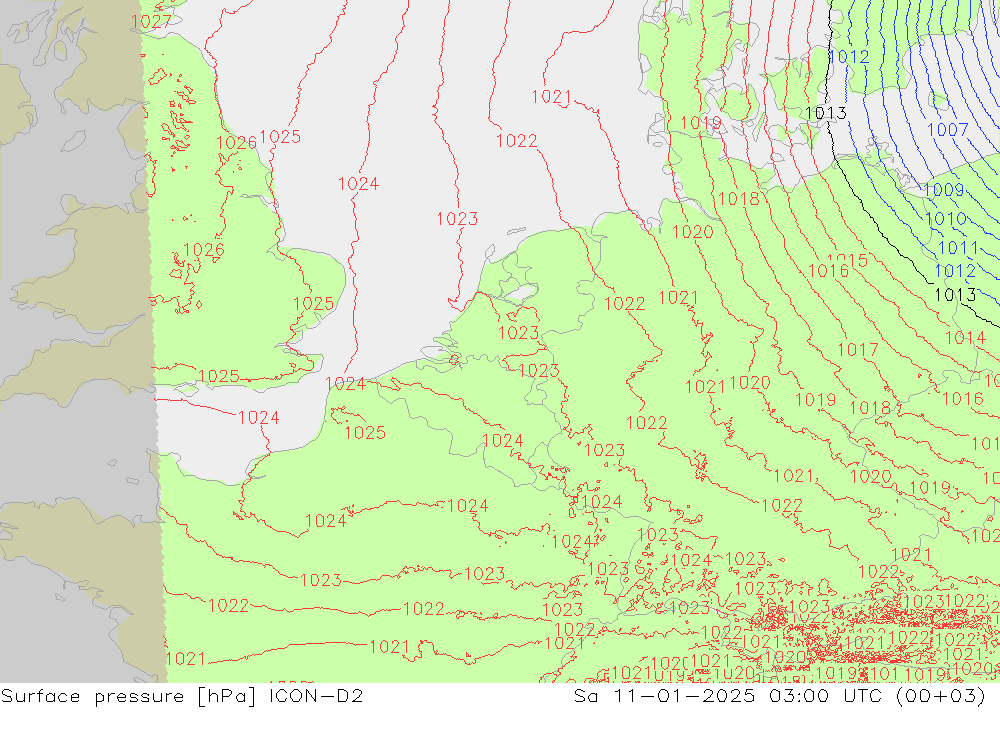This screenshot has width=1000, height=733.
Task: Click the 1027 isobar label
Action: click(151, 22)
